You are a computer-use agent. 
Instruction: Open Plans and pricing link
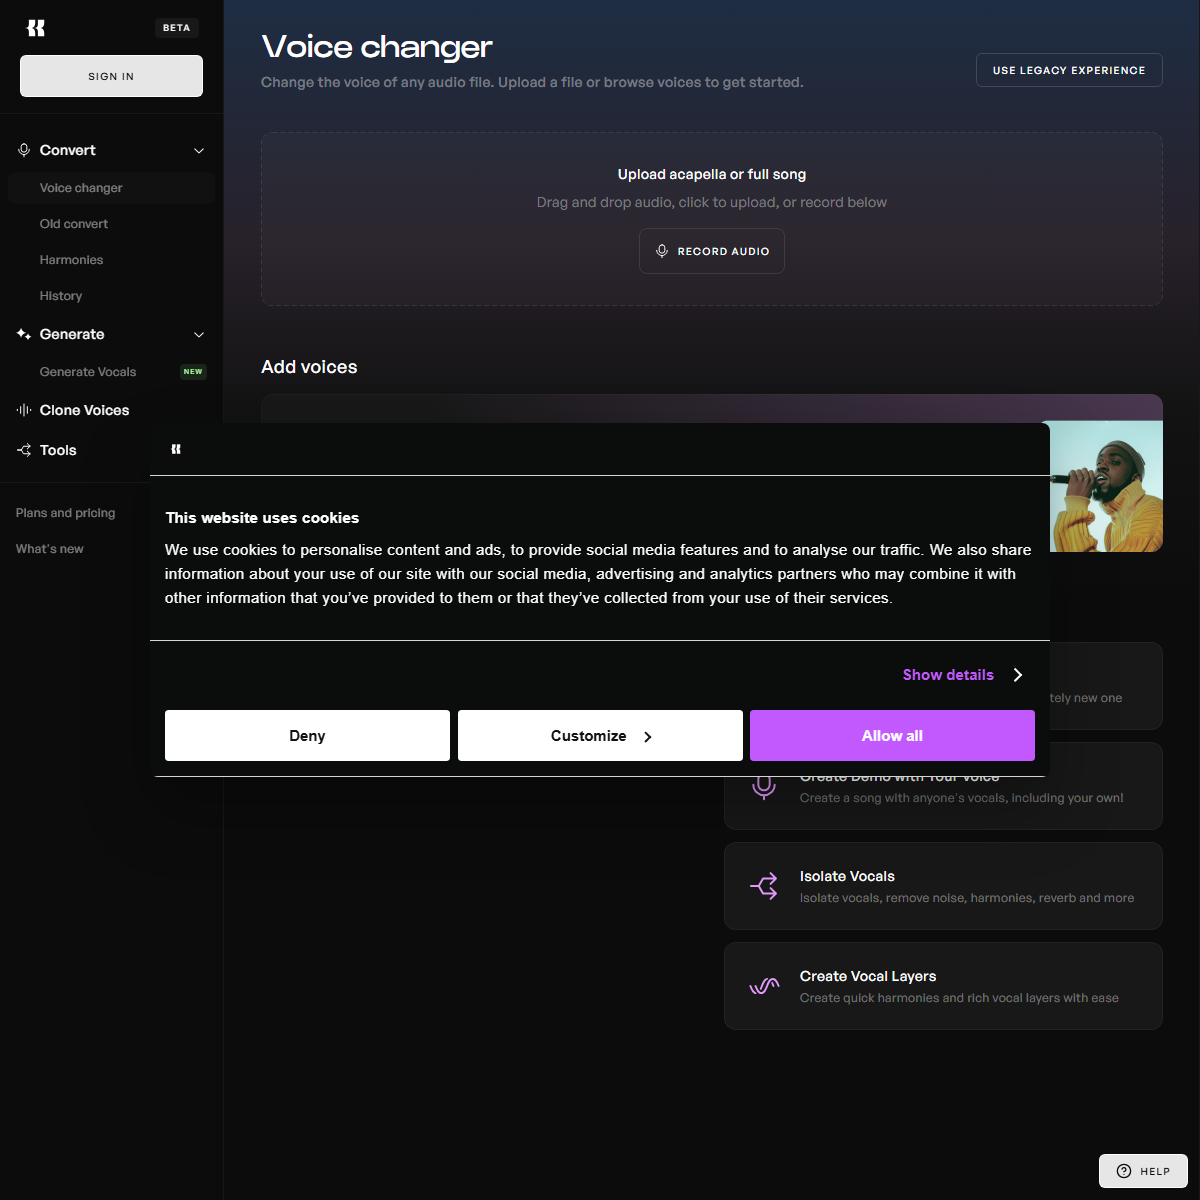[66, 513]
